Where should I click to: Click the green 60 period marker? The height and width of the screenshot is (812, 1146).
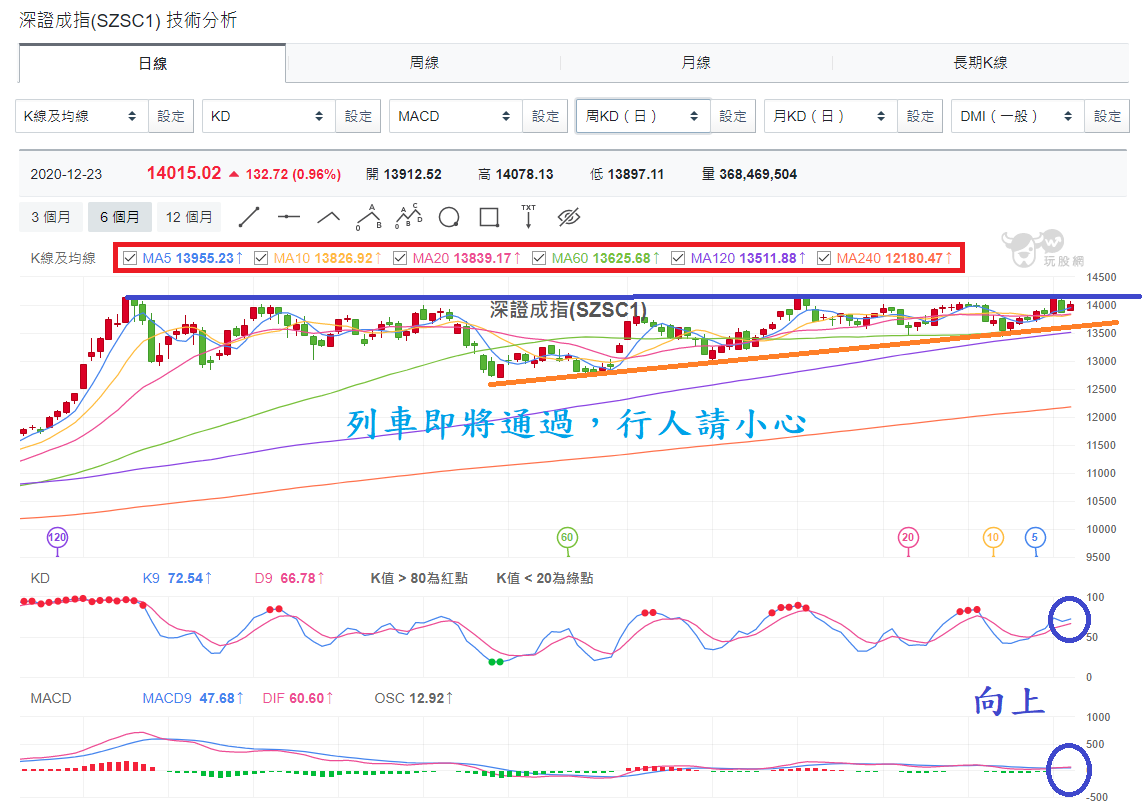567,538
